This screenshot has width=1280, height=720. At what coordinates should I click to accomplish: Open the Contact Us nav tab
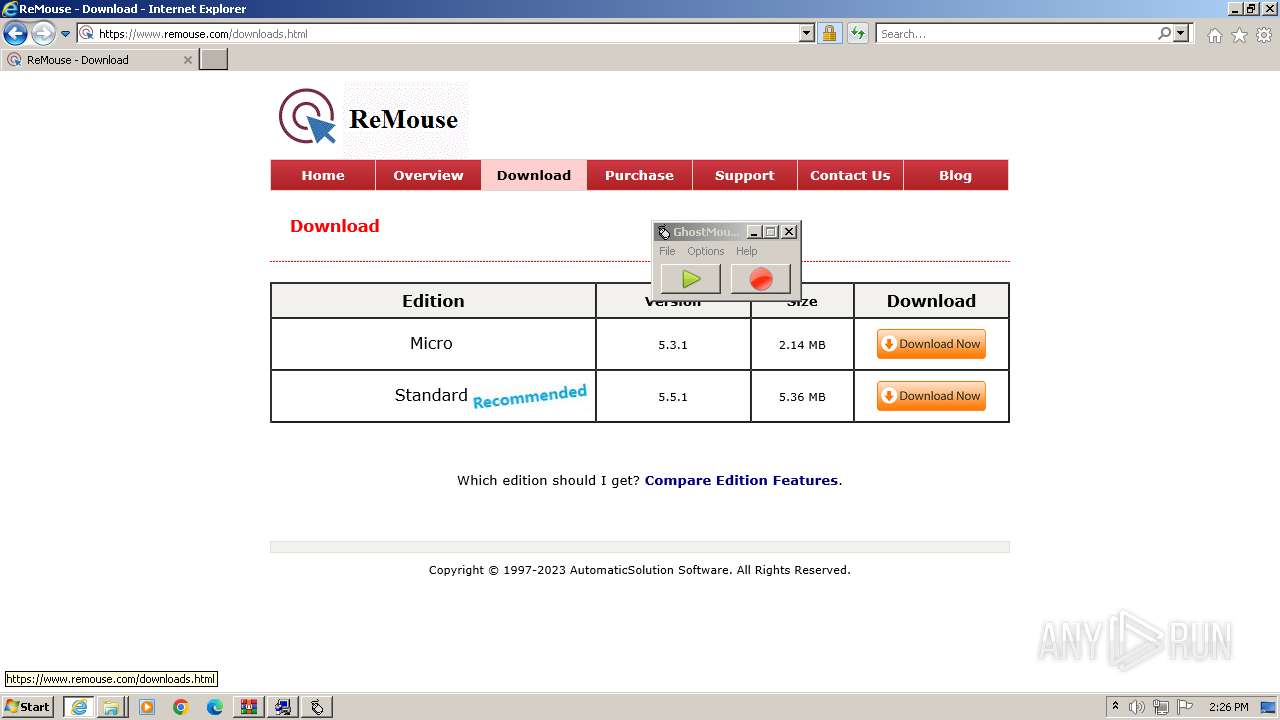coord(850,175)
